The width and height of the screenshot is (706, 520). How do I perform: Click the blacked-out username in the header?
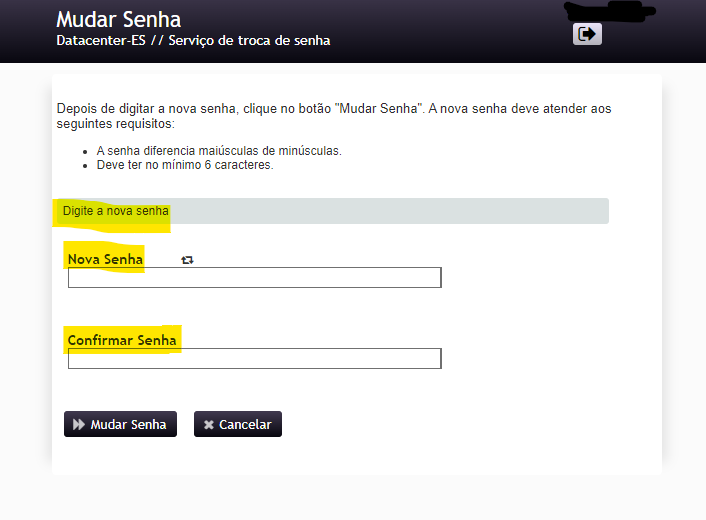tap(609, 13)
